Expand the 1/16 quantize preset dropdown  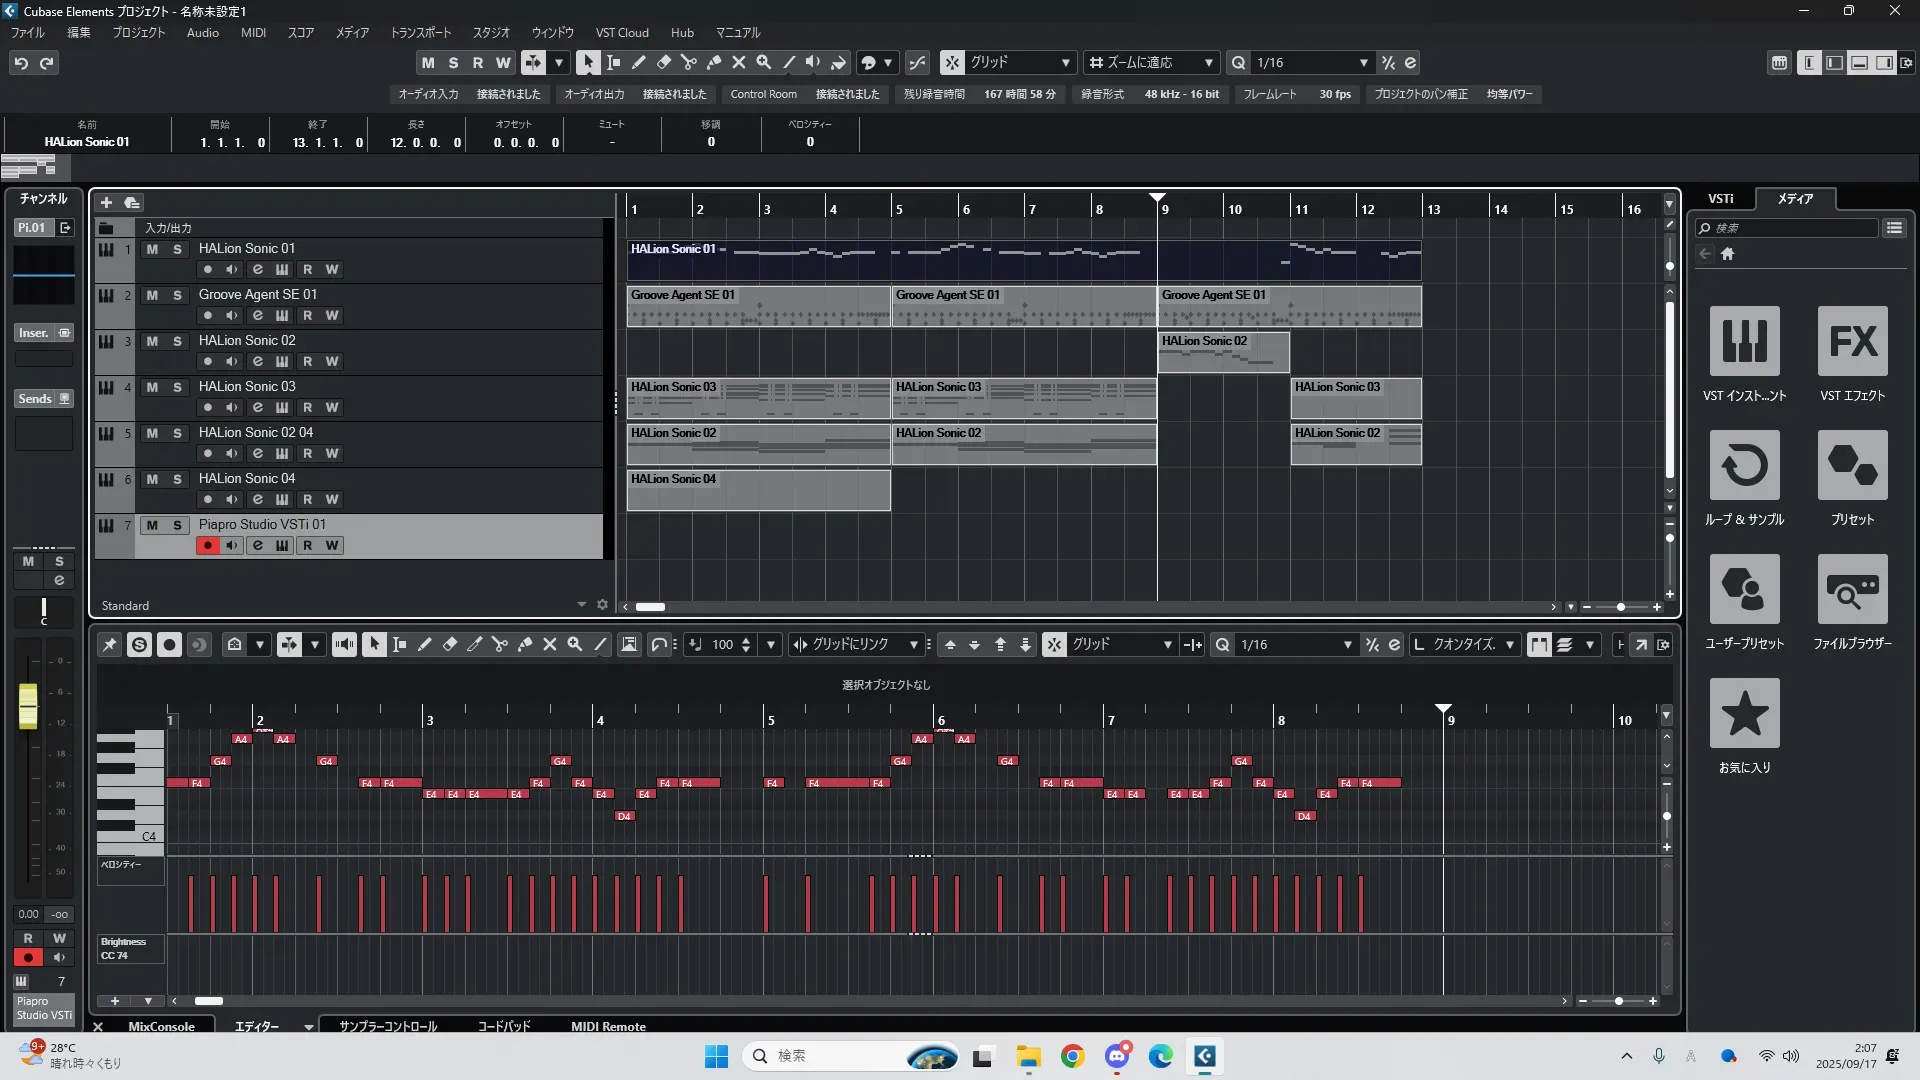1363,62
